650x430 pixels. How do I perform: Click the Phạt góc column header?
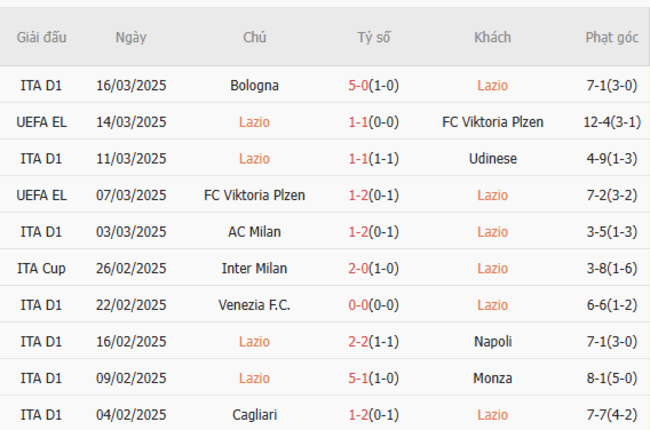(612, 37)
